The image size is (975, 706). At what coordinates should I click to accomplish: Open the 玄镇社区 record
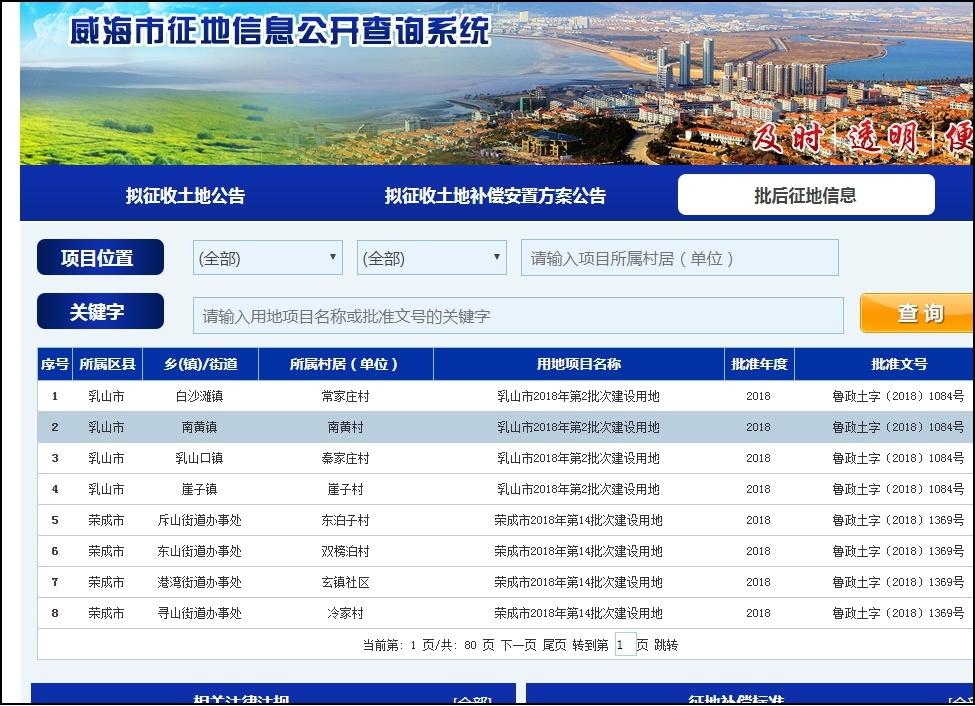point(345,583)
